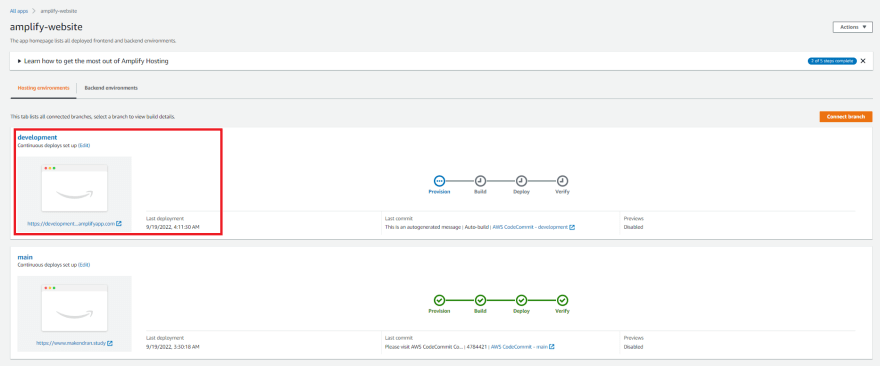880x366 pixels.
Task: Click main Verify completed check icon
Action: (562, 300)
